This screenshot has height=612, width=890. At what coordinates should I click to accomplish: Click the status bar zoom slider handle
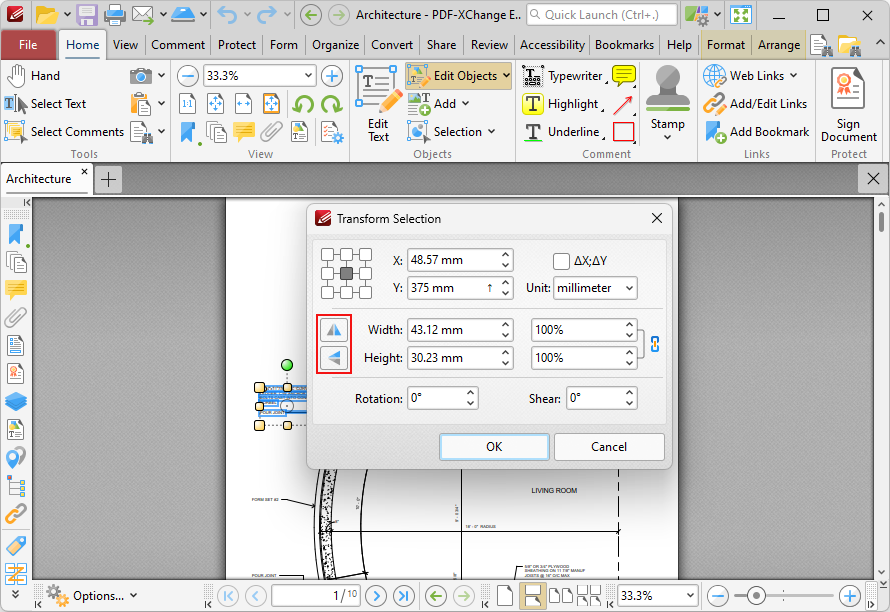point(755,596)
